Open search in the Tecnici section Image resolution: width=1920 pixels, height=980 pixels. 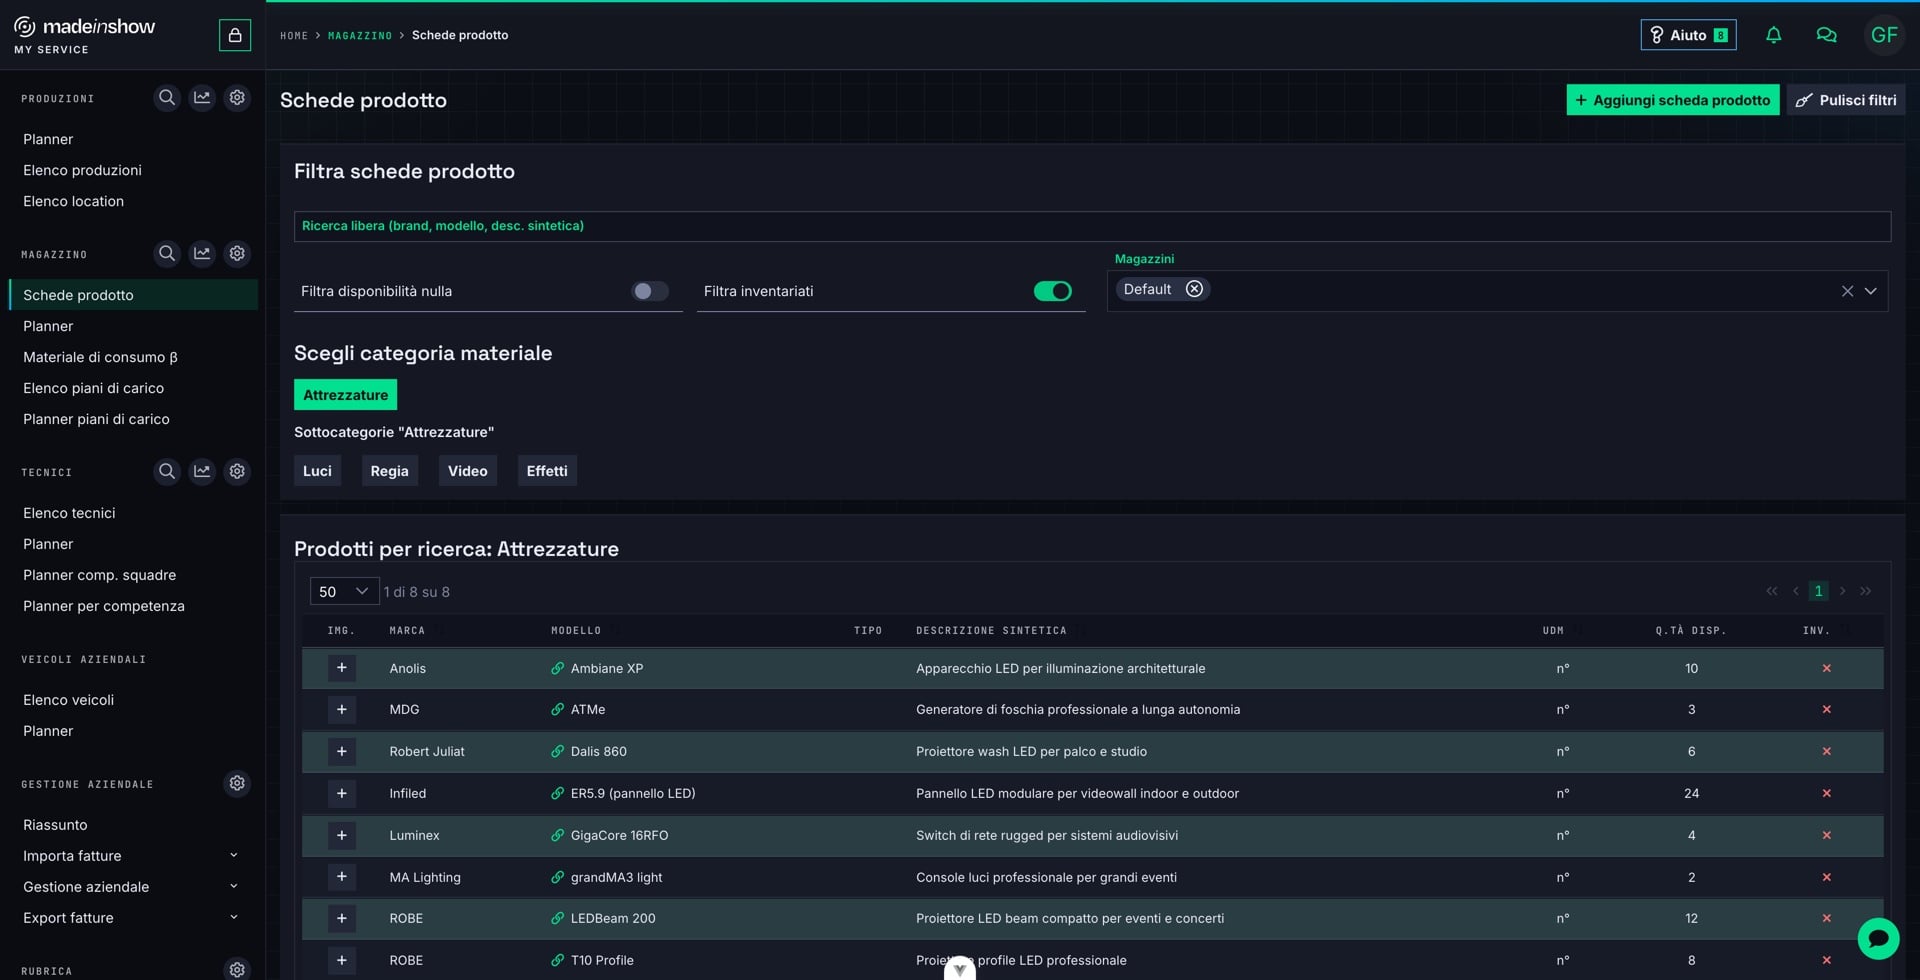click(x=167, y=471)
